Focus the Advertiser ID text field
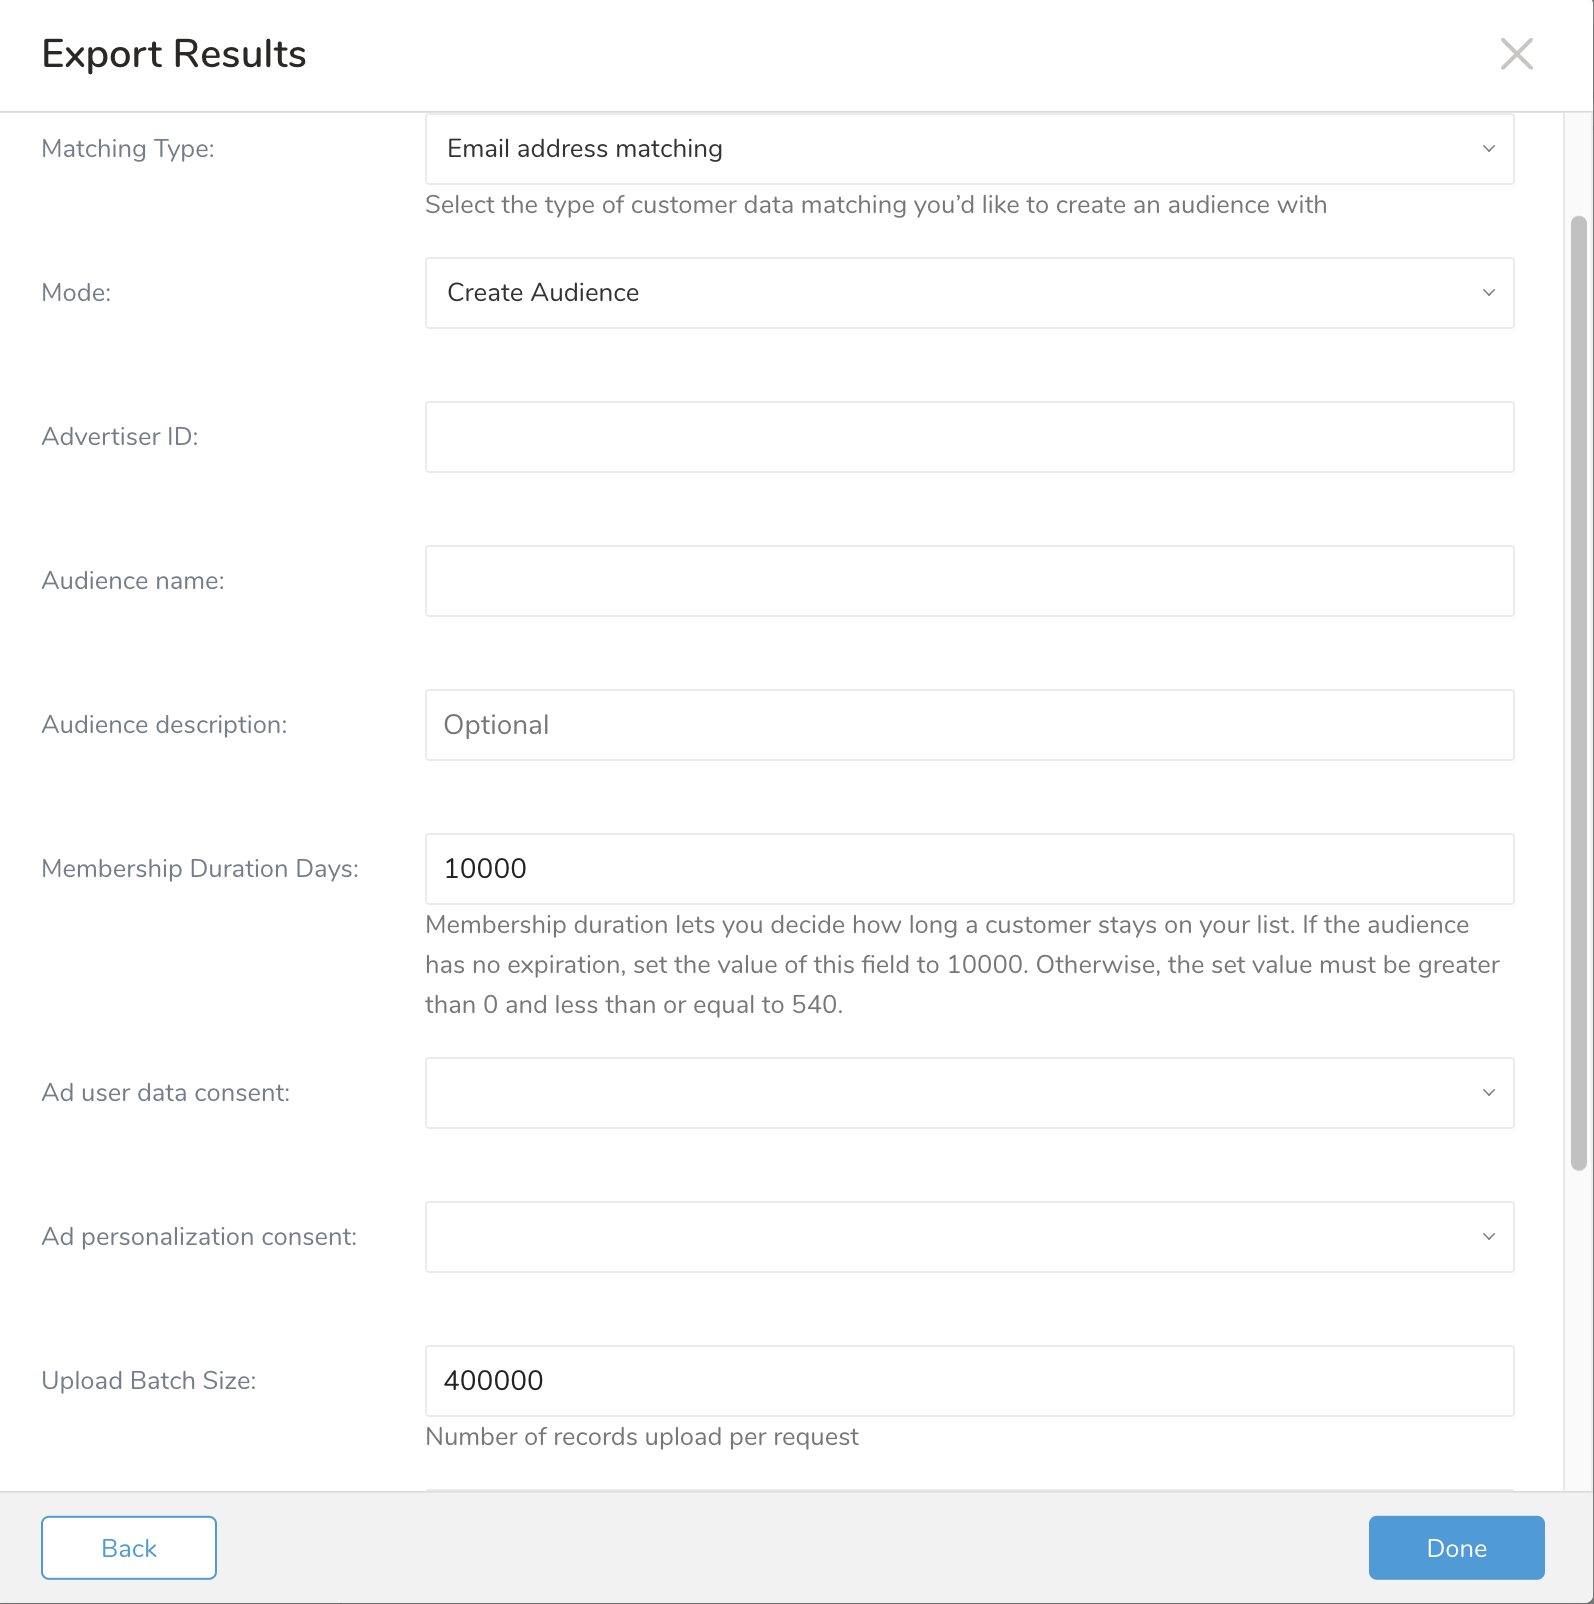The height and width of the screenshot is (1604, 1594). point(969,437)
